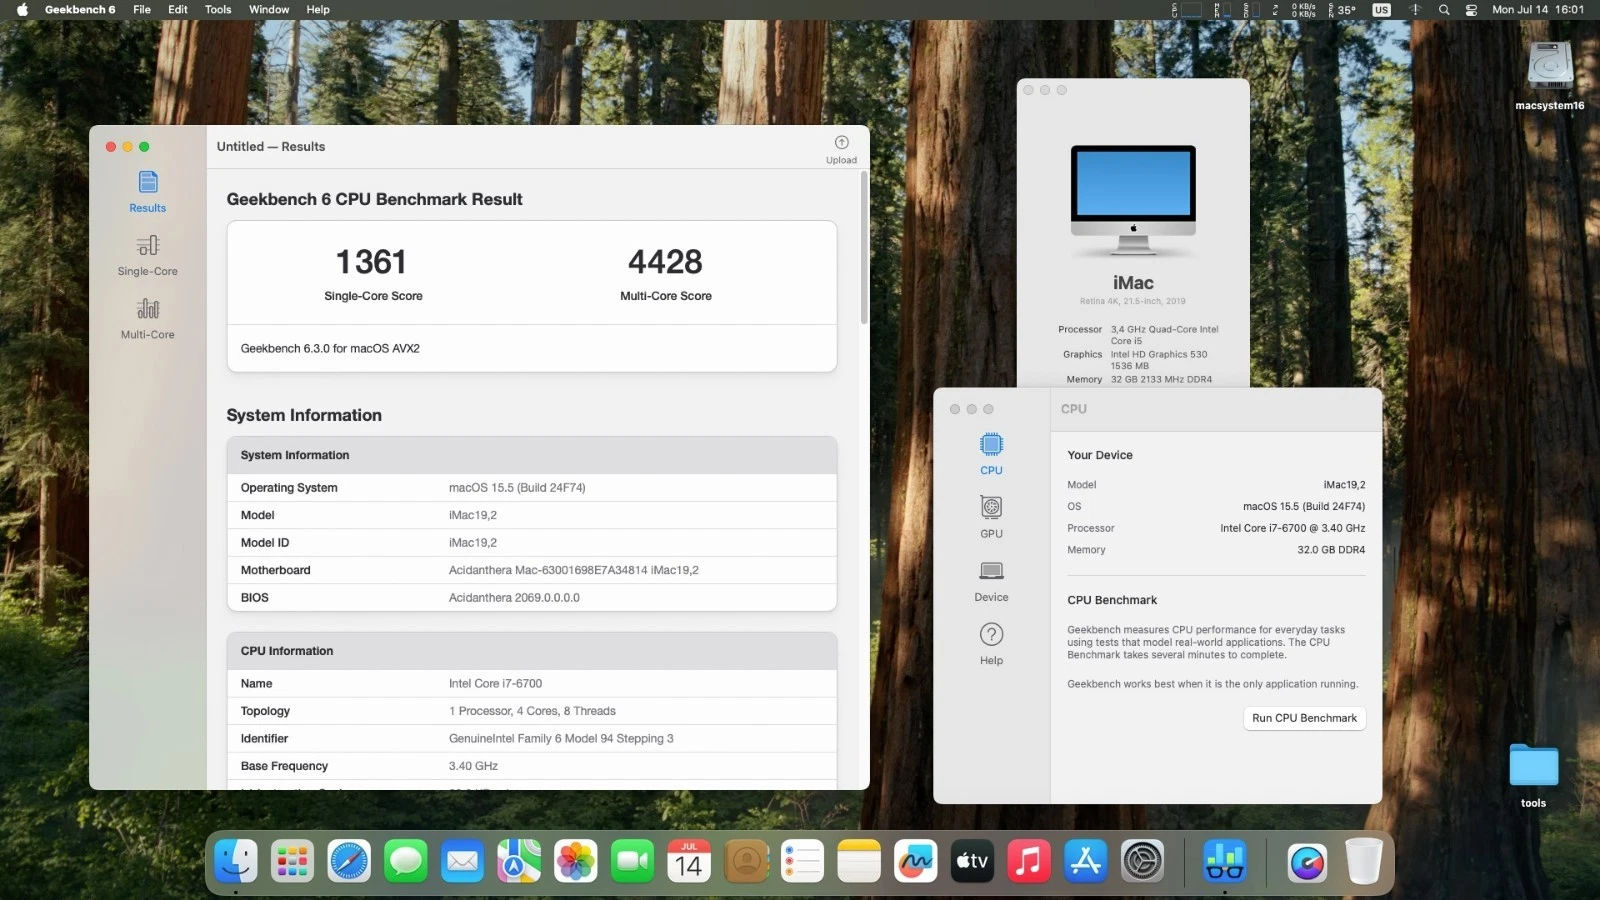
Task: Open Apple TV from the Dock
Action: coord(972,861)
